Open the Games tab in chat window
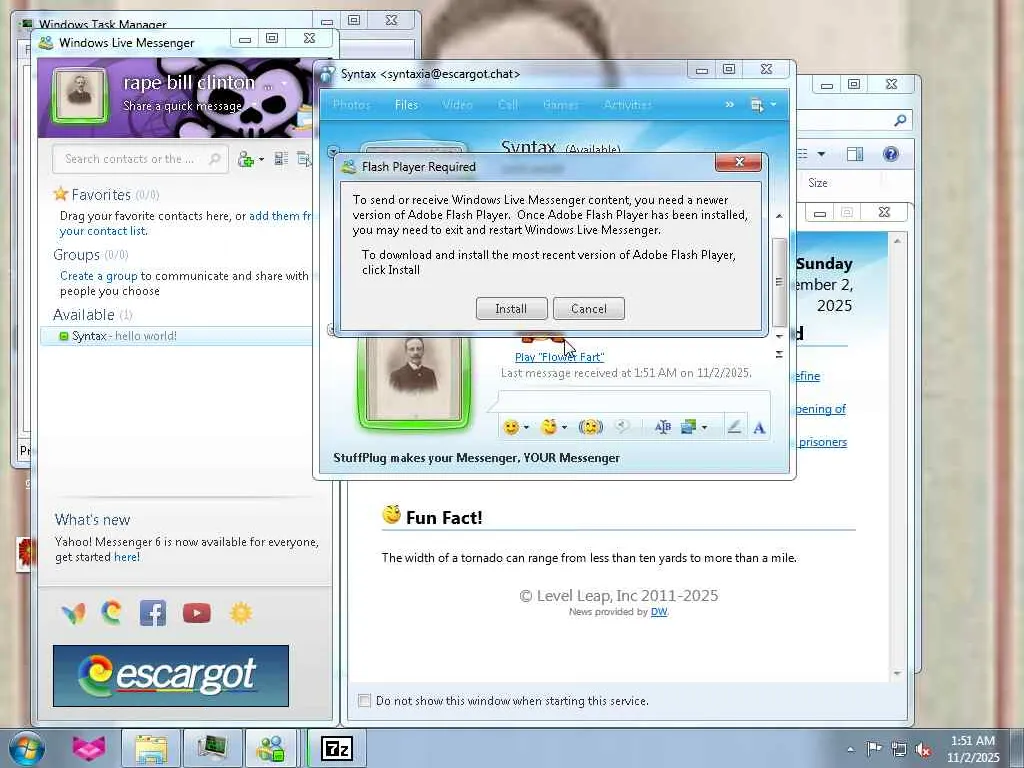1024x768 pixels. tap(560, 104)
